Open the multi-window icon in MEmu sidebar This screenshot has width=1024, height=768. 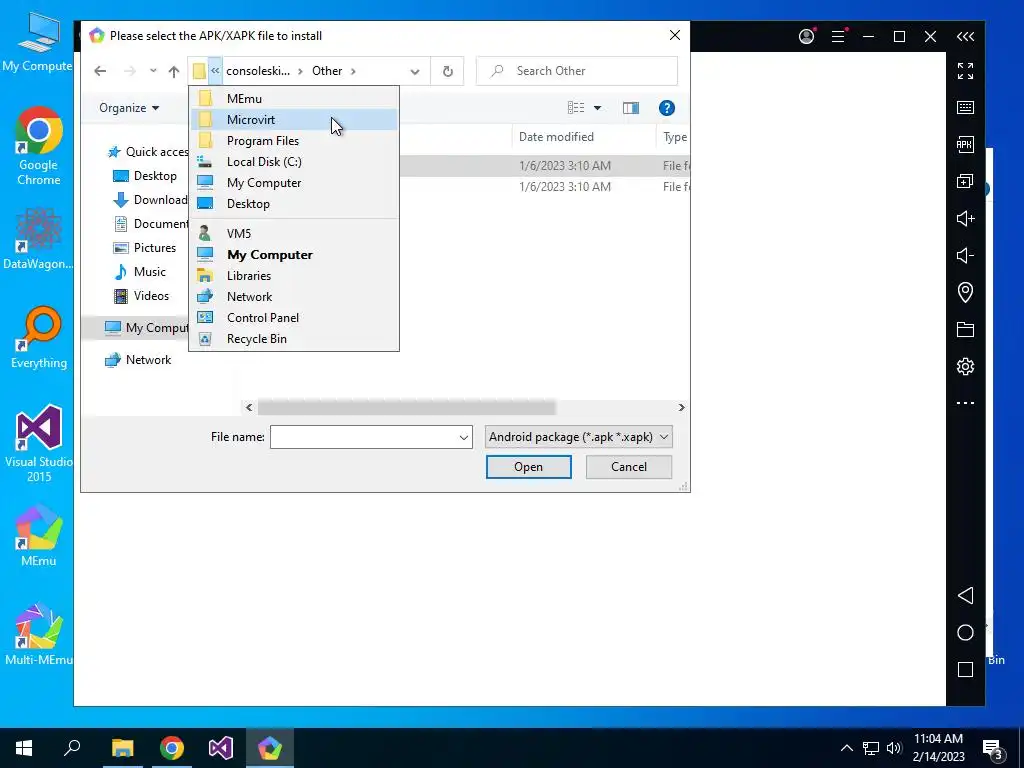click(965, 181)
